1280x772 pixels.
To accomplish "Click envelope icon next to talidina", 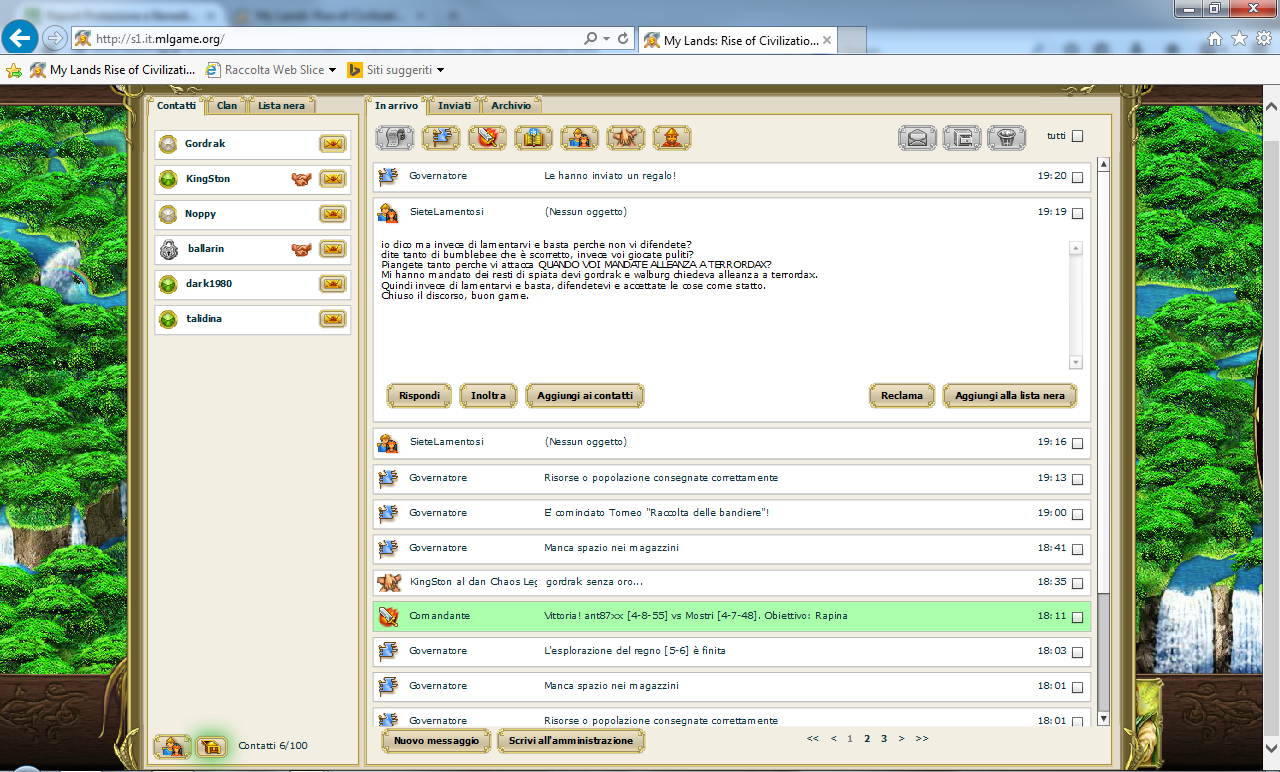I will click(x=332, y=319).
